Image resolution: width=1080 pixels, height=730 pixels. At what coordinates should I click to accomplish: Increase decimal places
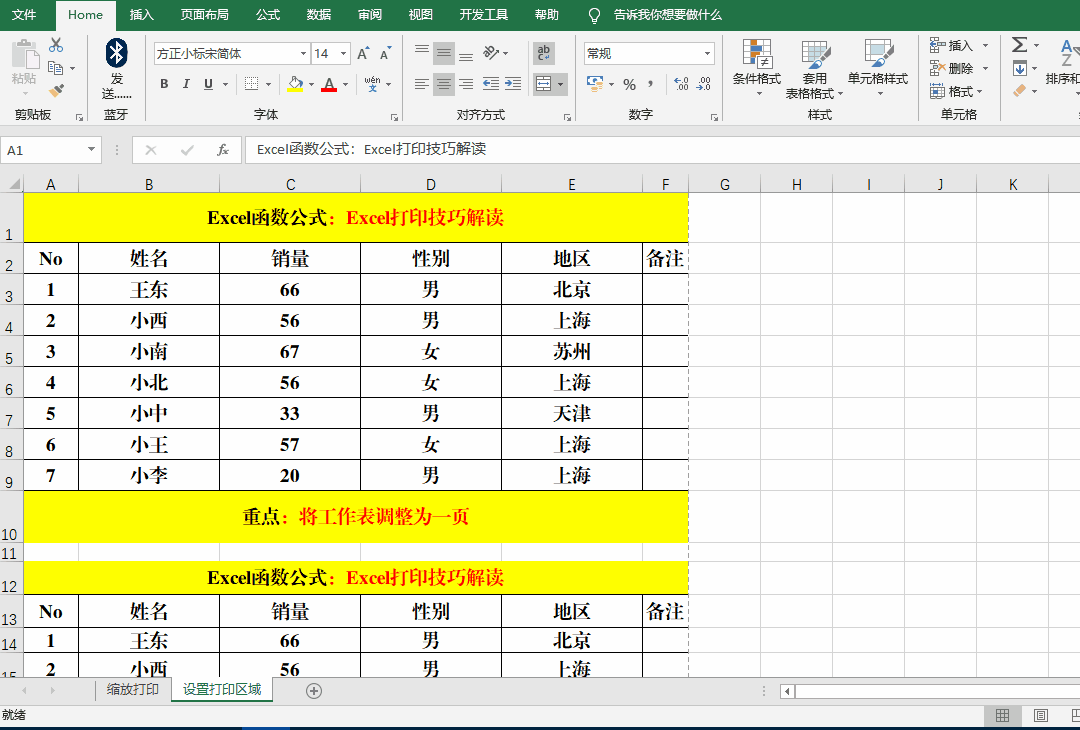[681, 84]
